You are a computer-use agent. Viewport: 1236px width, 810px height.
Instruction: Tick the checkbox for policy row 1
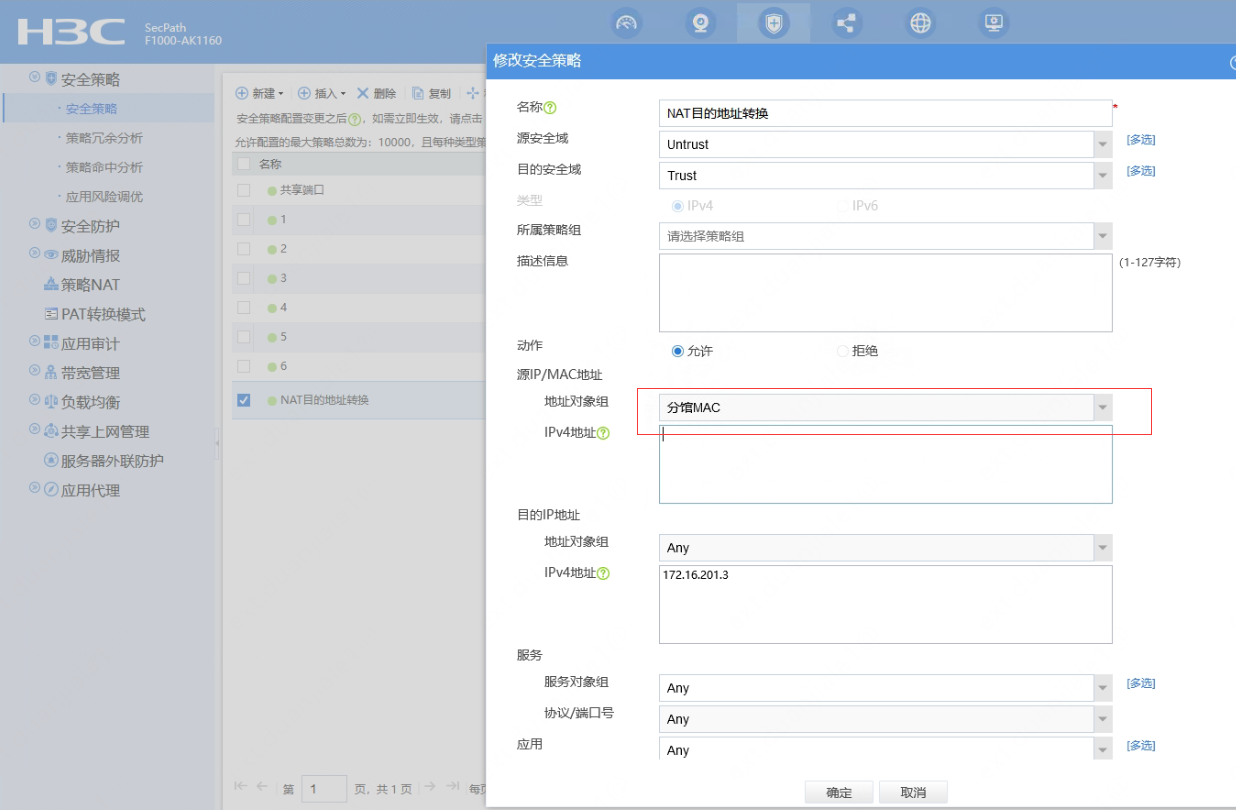click(244, 219)
